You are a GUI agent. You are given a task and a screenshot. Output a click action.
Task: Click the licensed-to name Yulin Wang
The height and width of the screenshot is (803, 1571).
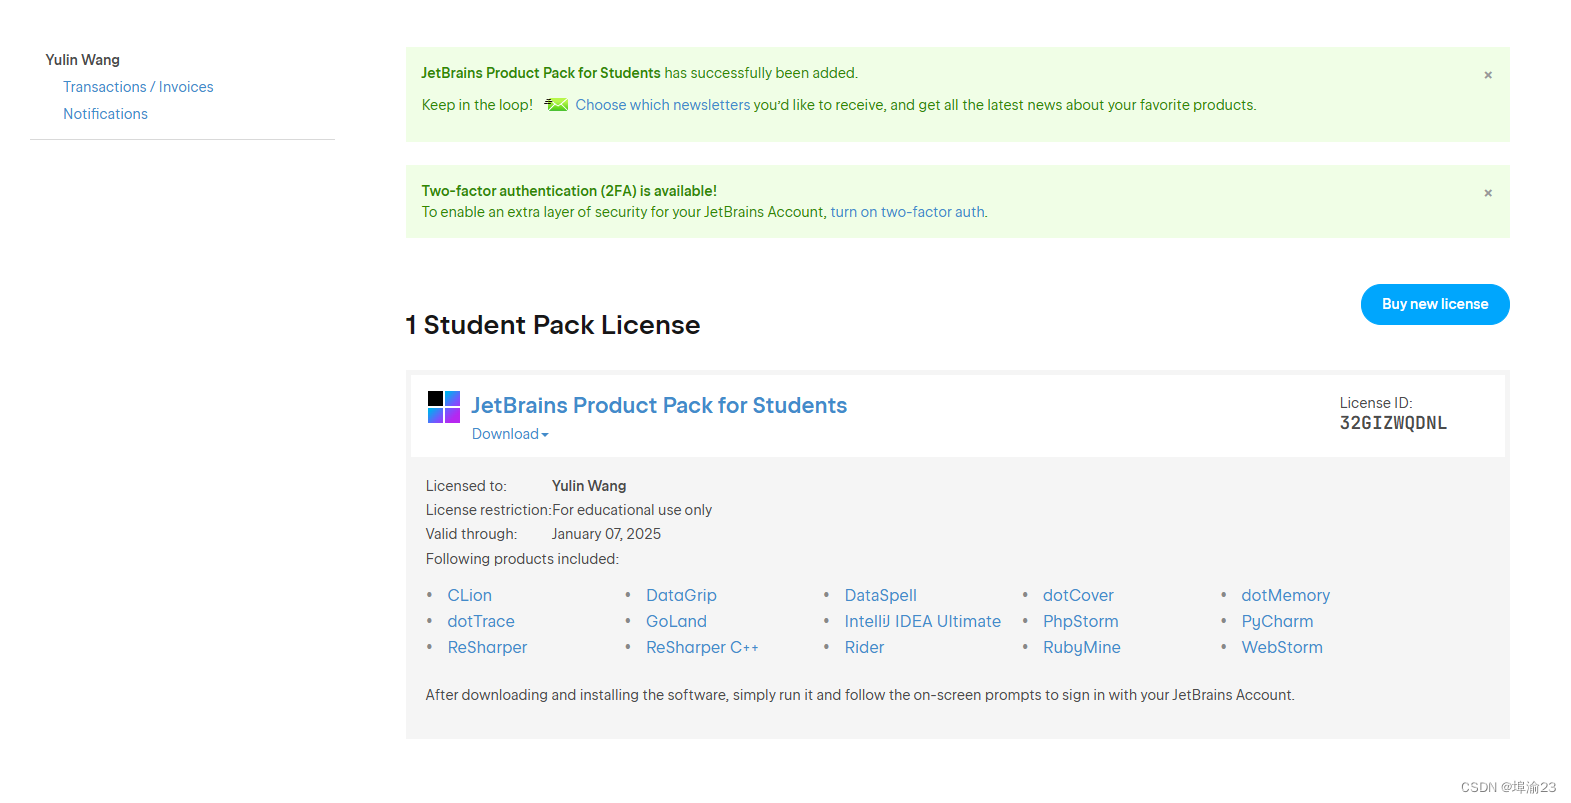coord(589,486)
